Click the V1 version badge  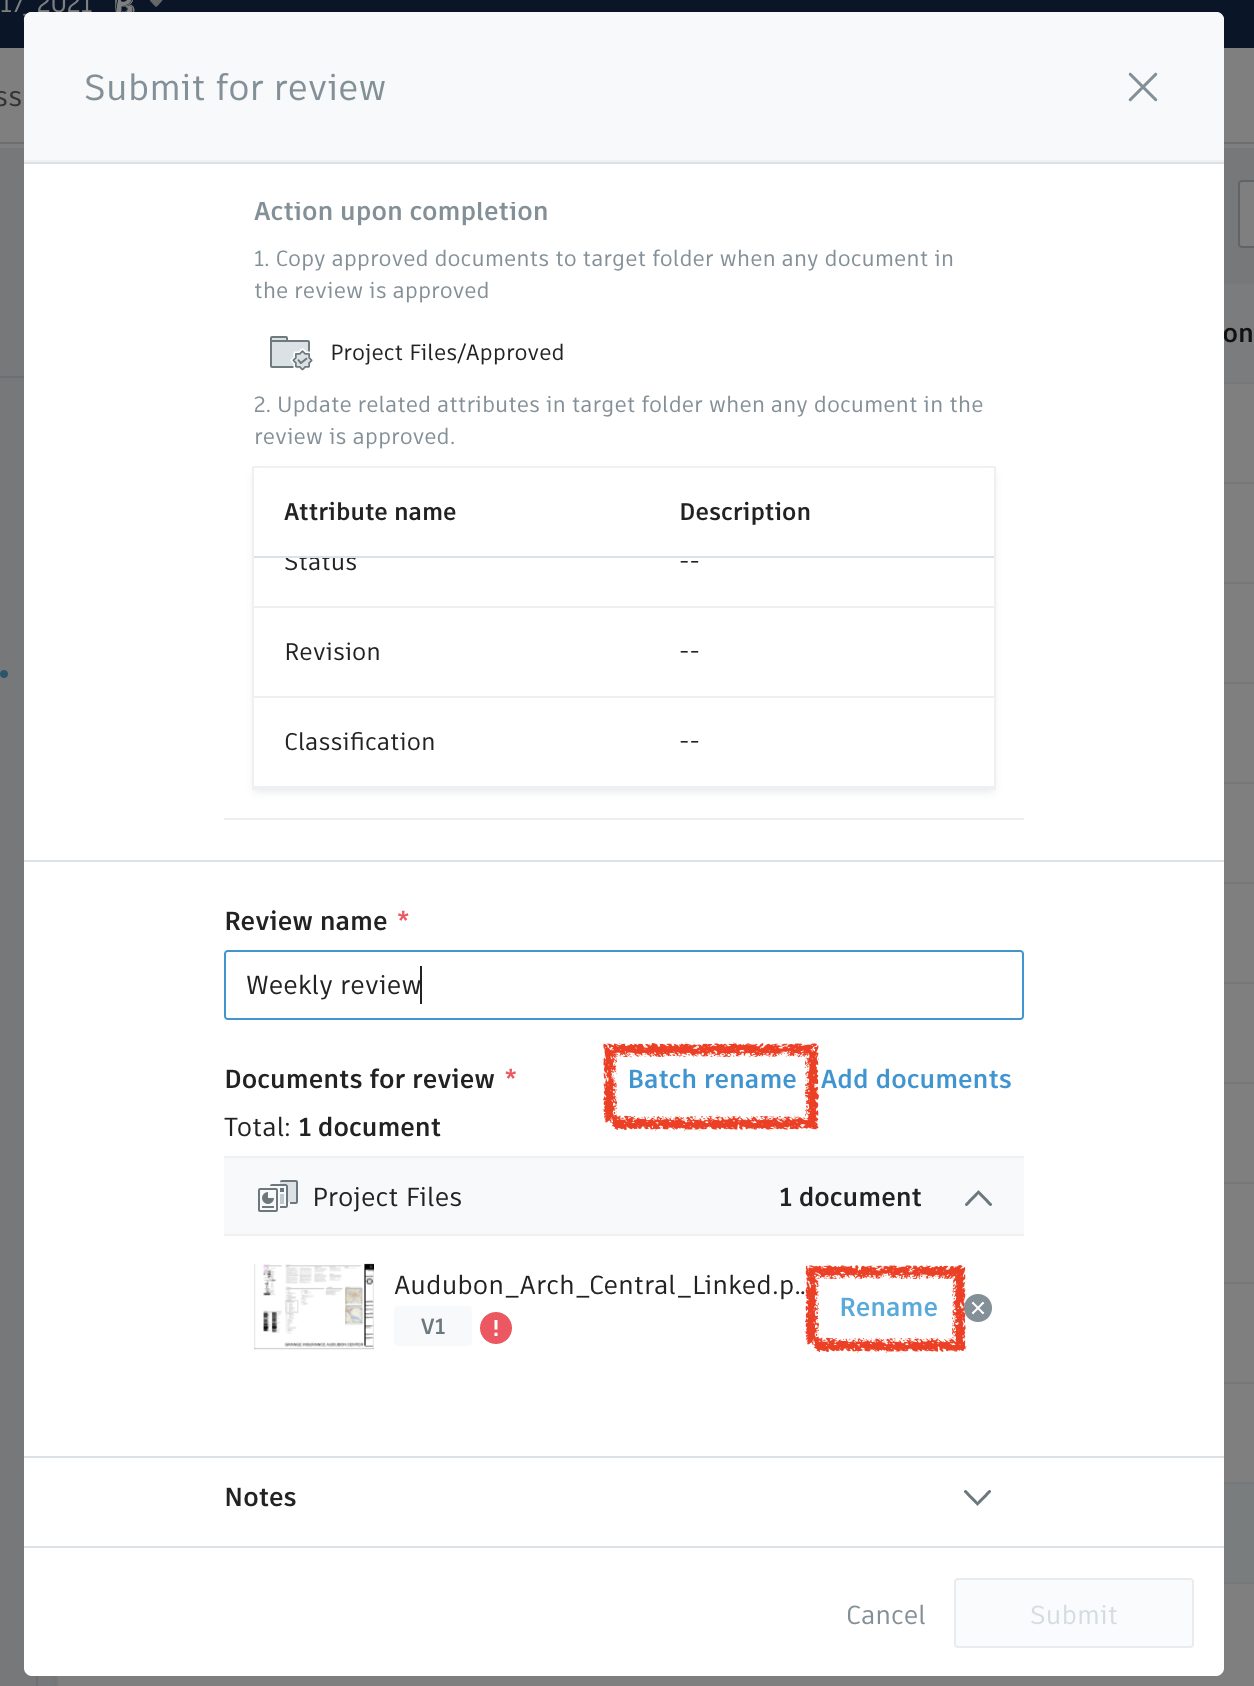tap(433, 1327)
